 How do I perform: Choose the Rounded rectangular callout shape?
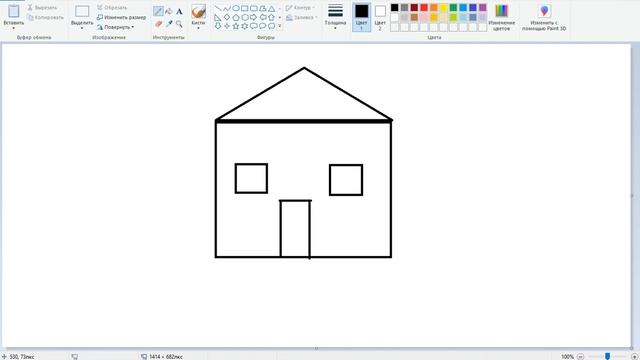click(254, 26)
